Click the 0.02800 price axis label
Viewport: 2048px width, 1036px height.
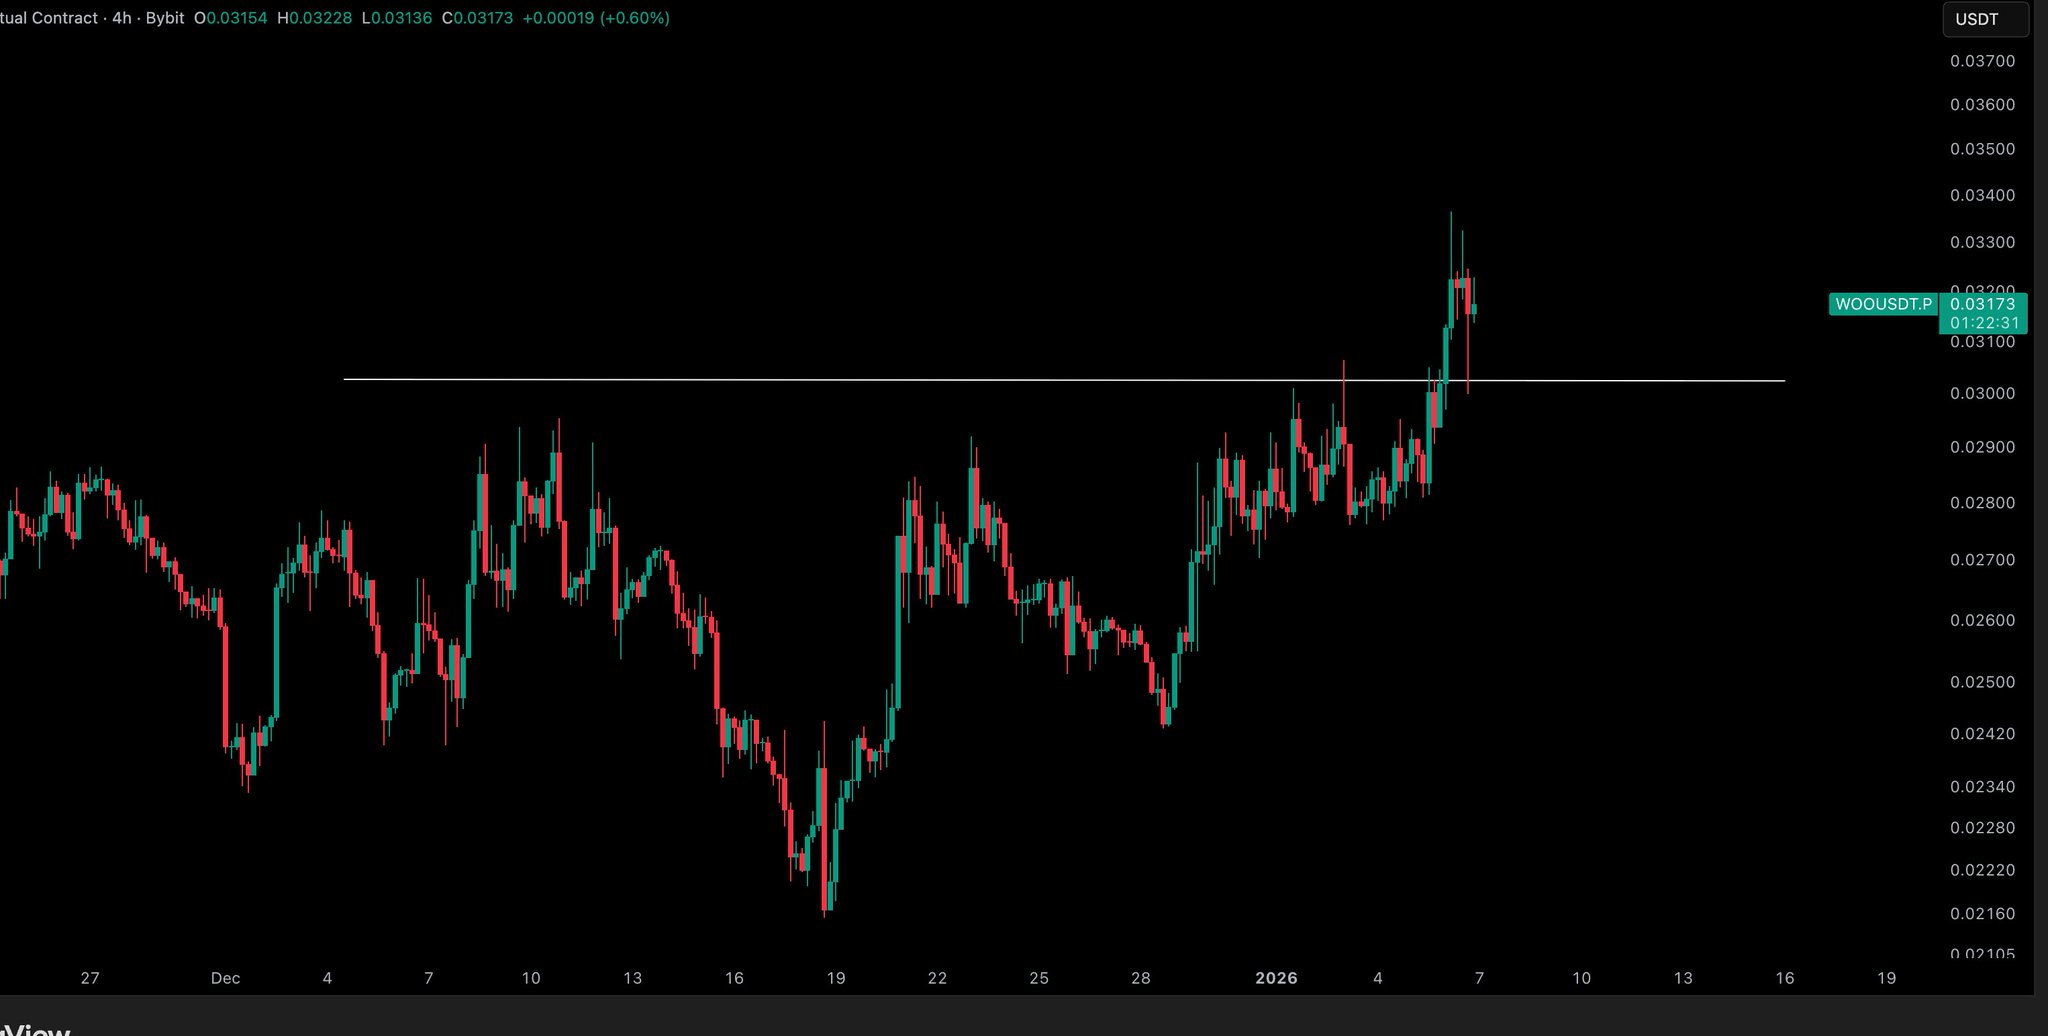(1982, 503)
